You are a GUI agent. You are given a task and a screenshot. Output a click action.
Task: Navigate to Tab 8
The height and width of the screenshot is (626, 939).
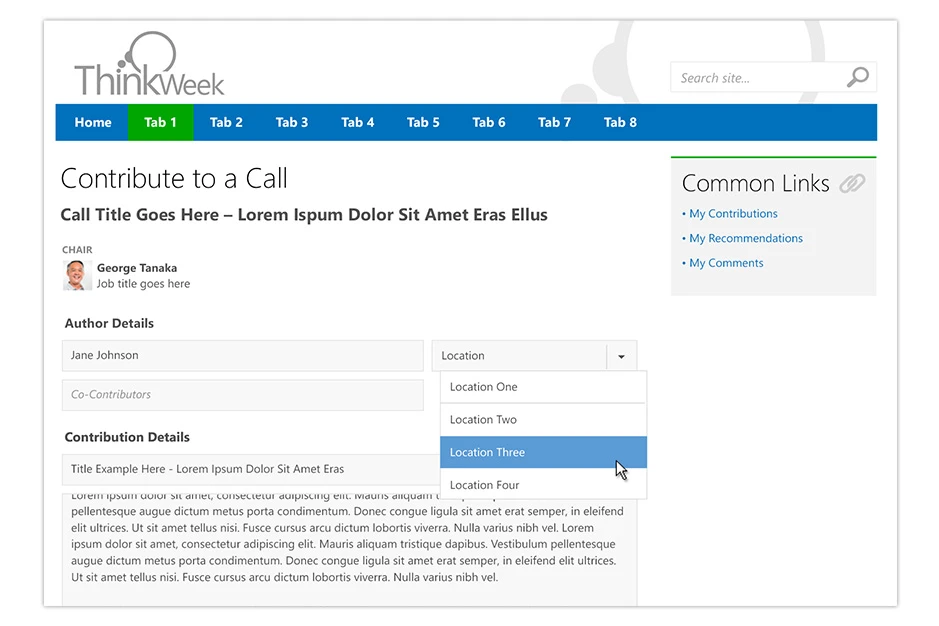point(620,122)
